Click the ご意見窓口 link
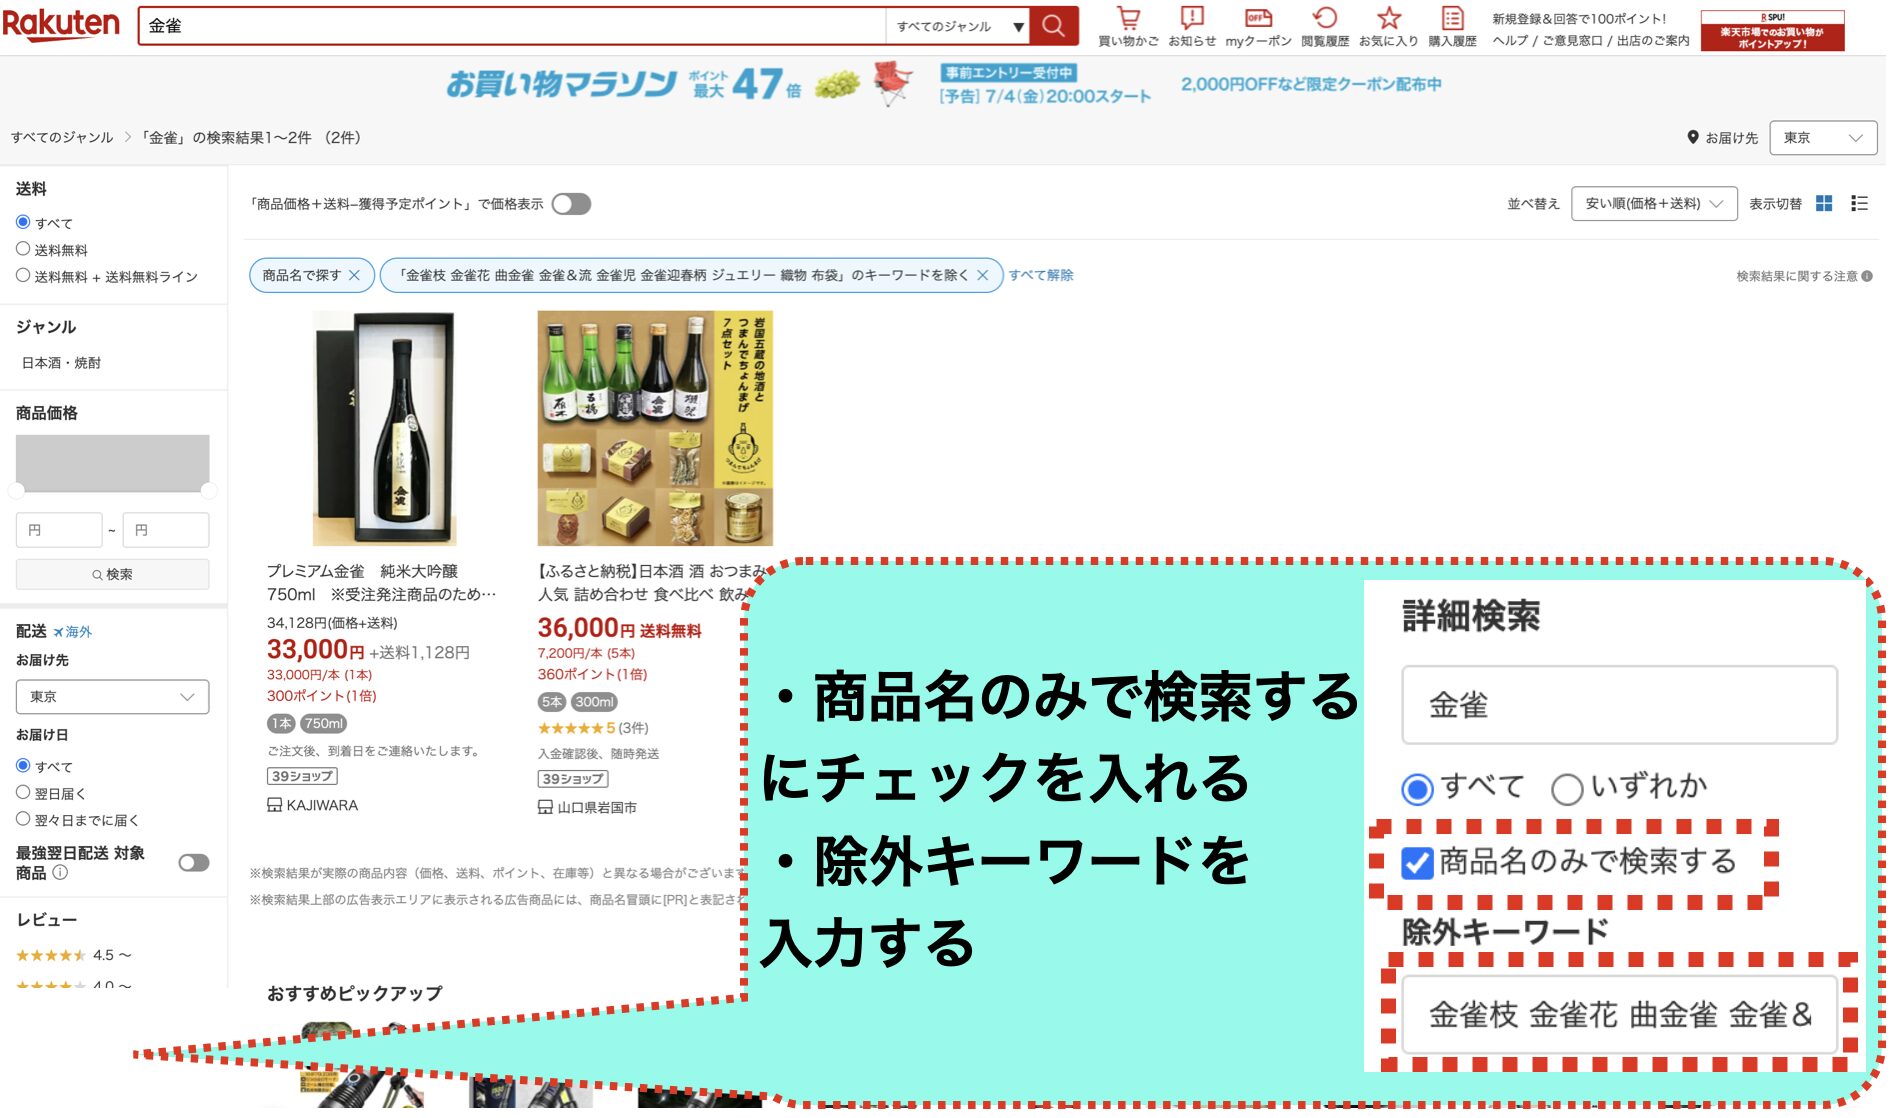This screenshot has height=1118, width=1892. point(1571,41)
